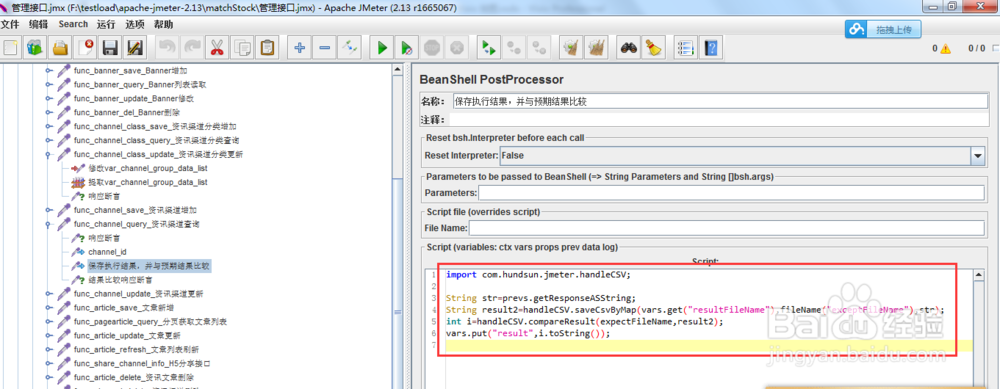Image resolution: width=1000 pixels, height=389 pixels.
Task: Click the Toggle enable/disable icon
Action: (x=349, y=48)
